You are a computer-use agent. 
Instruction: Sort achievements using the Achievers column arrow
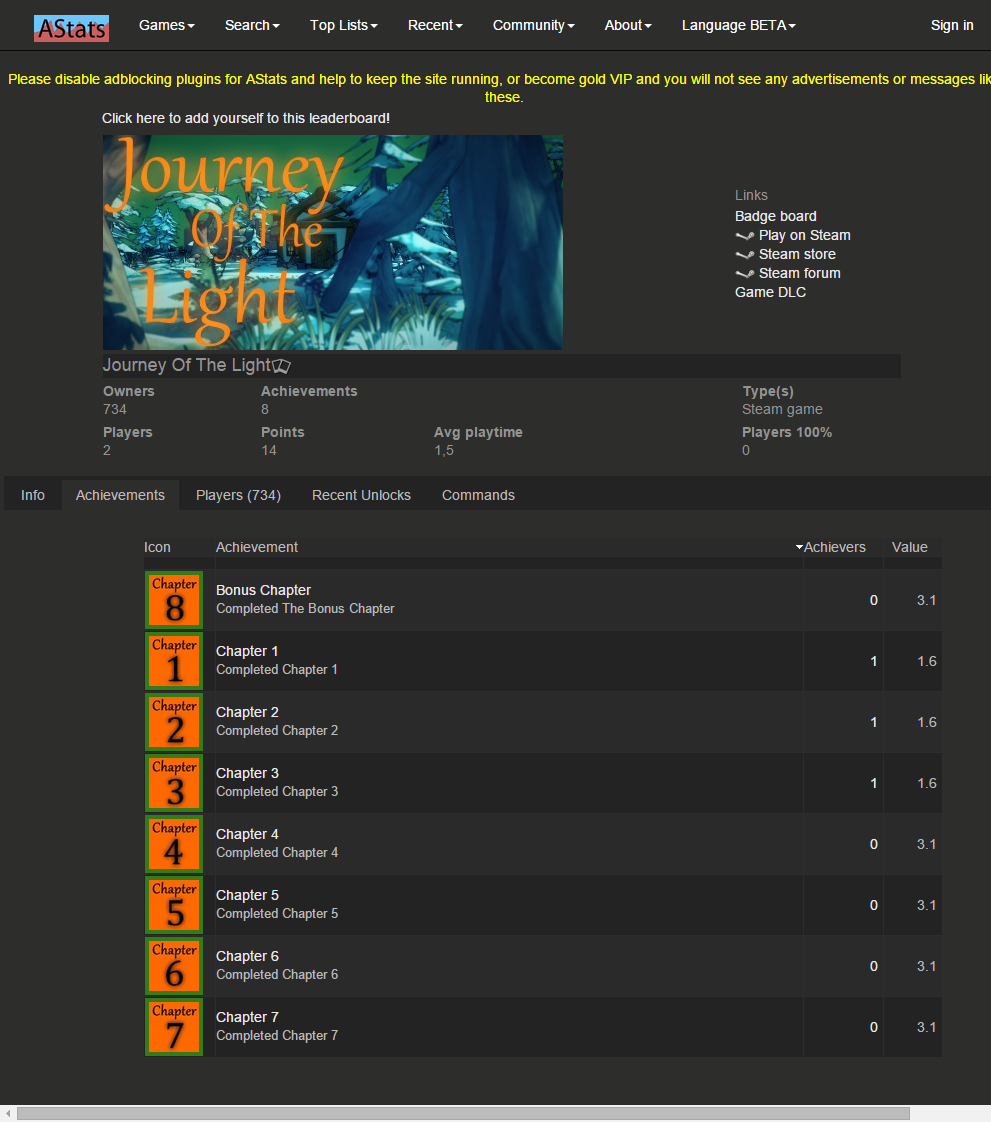pyautogui.click(x=799, y=547)
